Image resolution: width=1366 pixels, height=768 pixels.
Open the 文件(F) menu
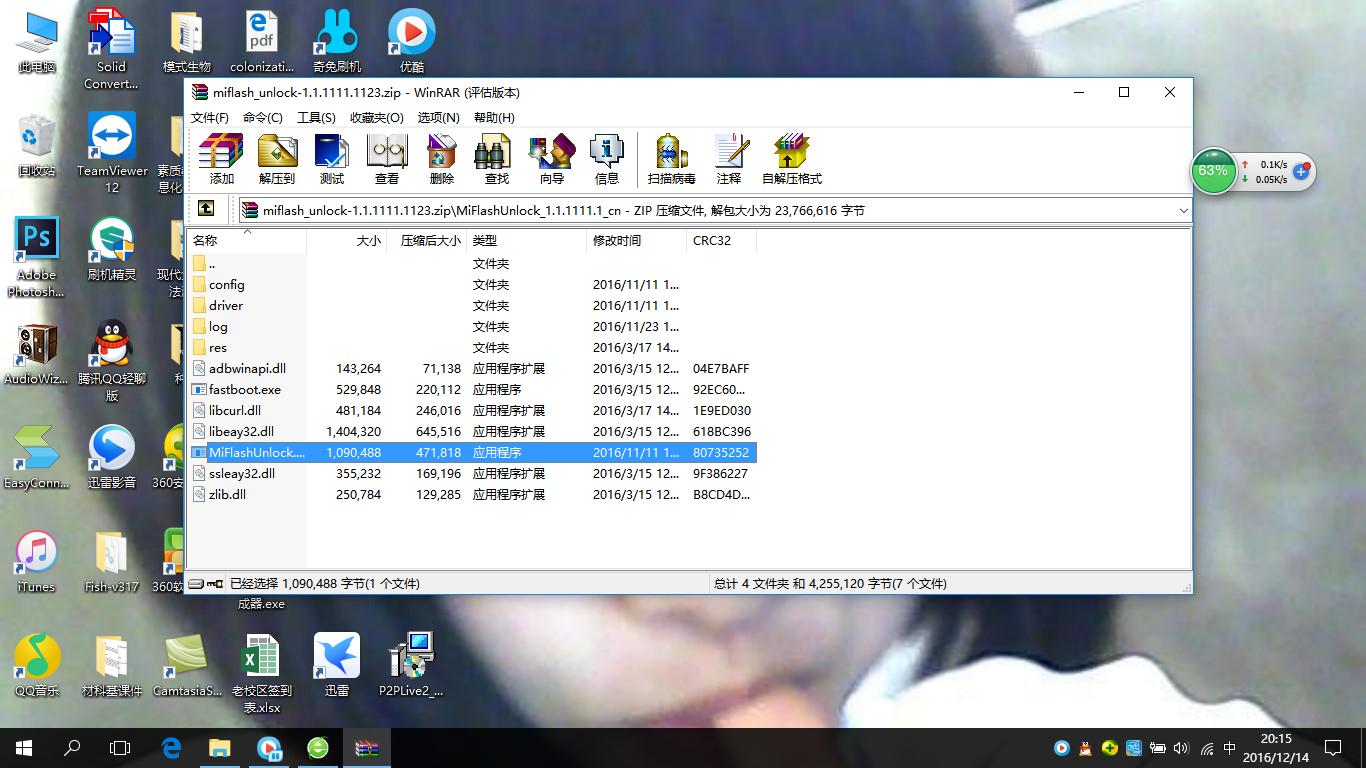click(210, 117)
